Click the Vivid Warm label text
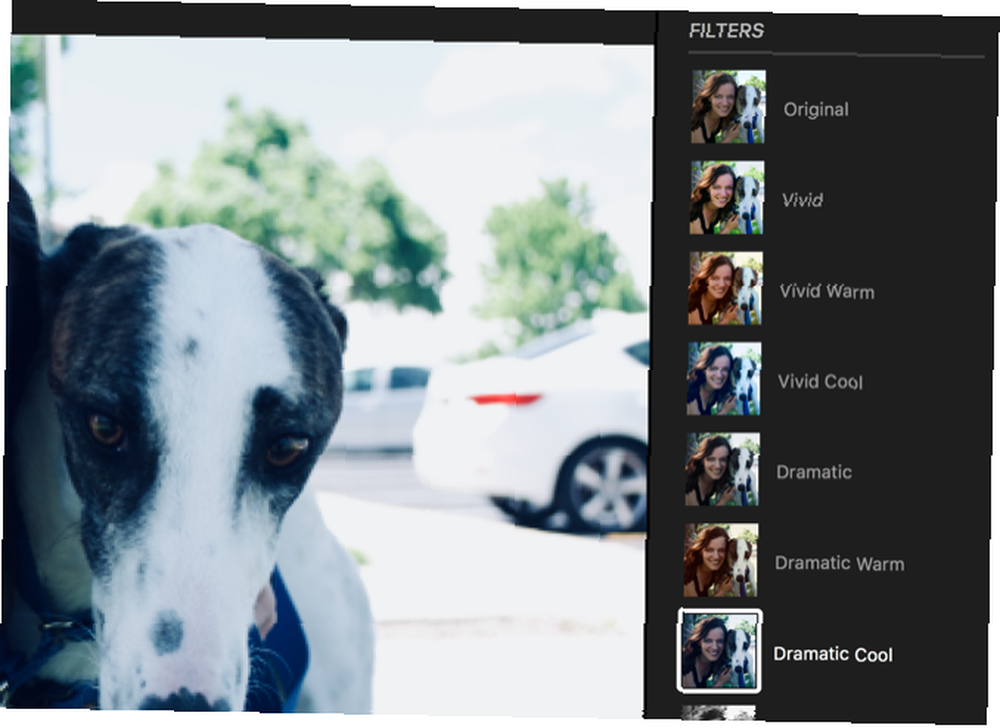 pos(827,291)
